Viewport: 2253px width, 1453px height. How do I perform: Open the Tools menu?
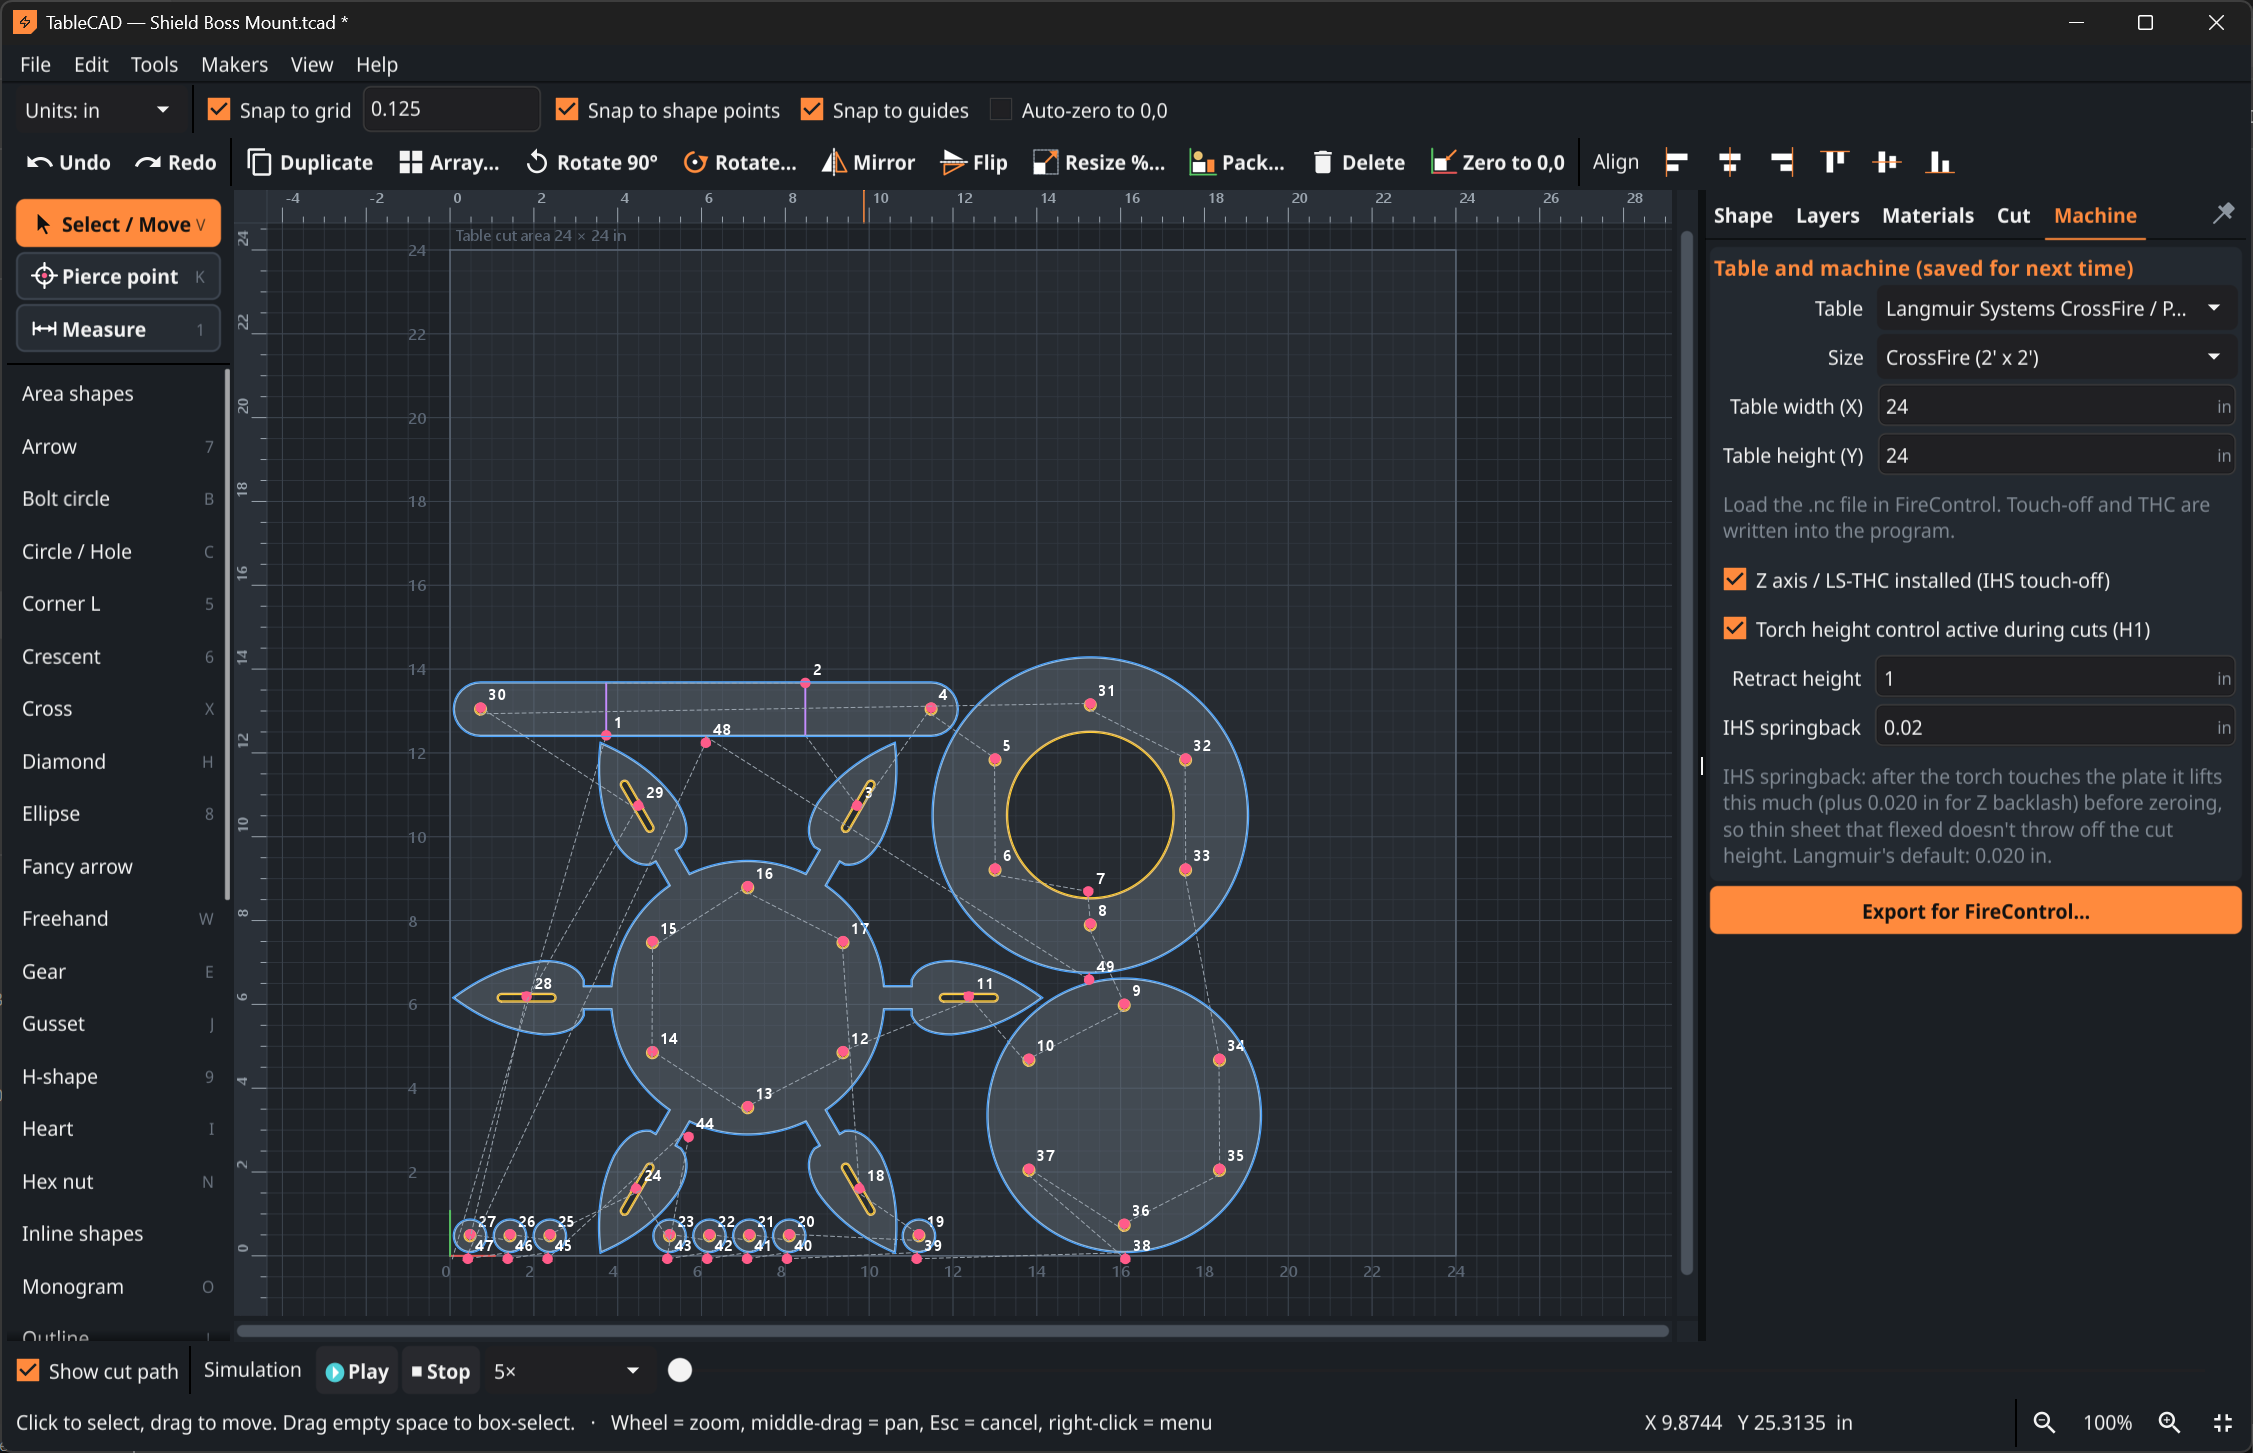click(154, 64)
